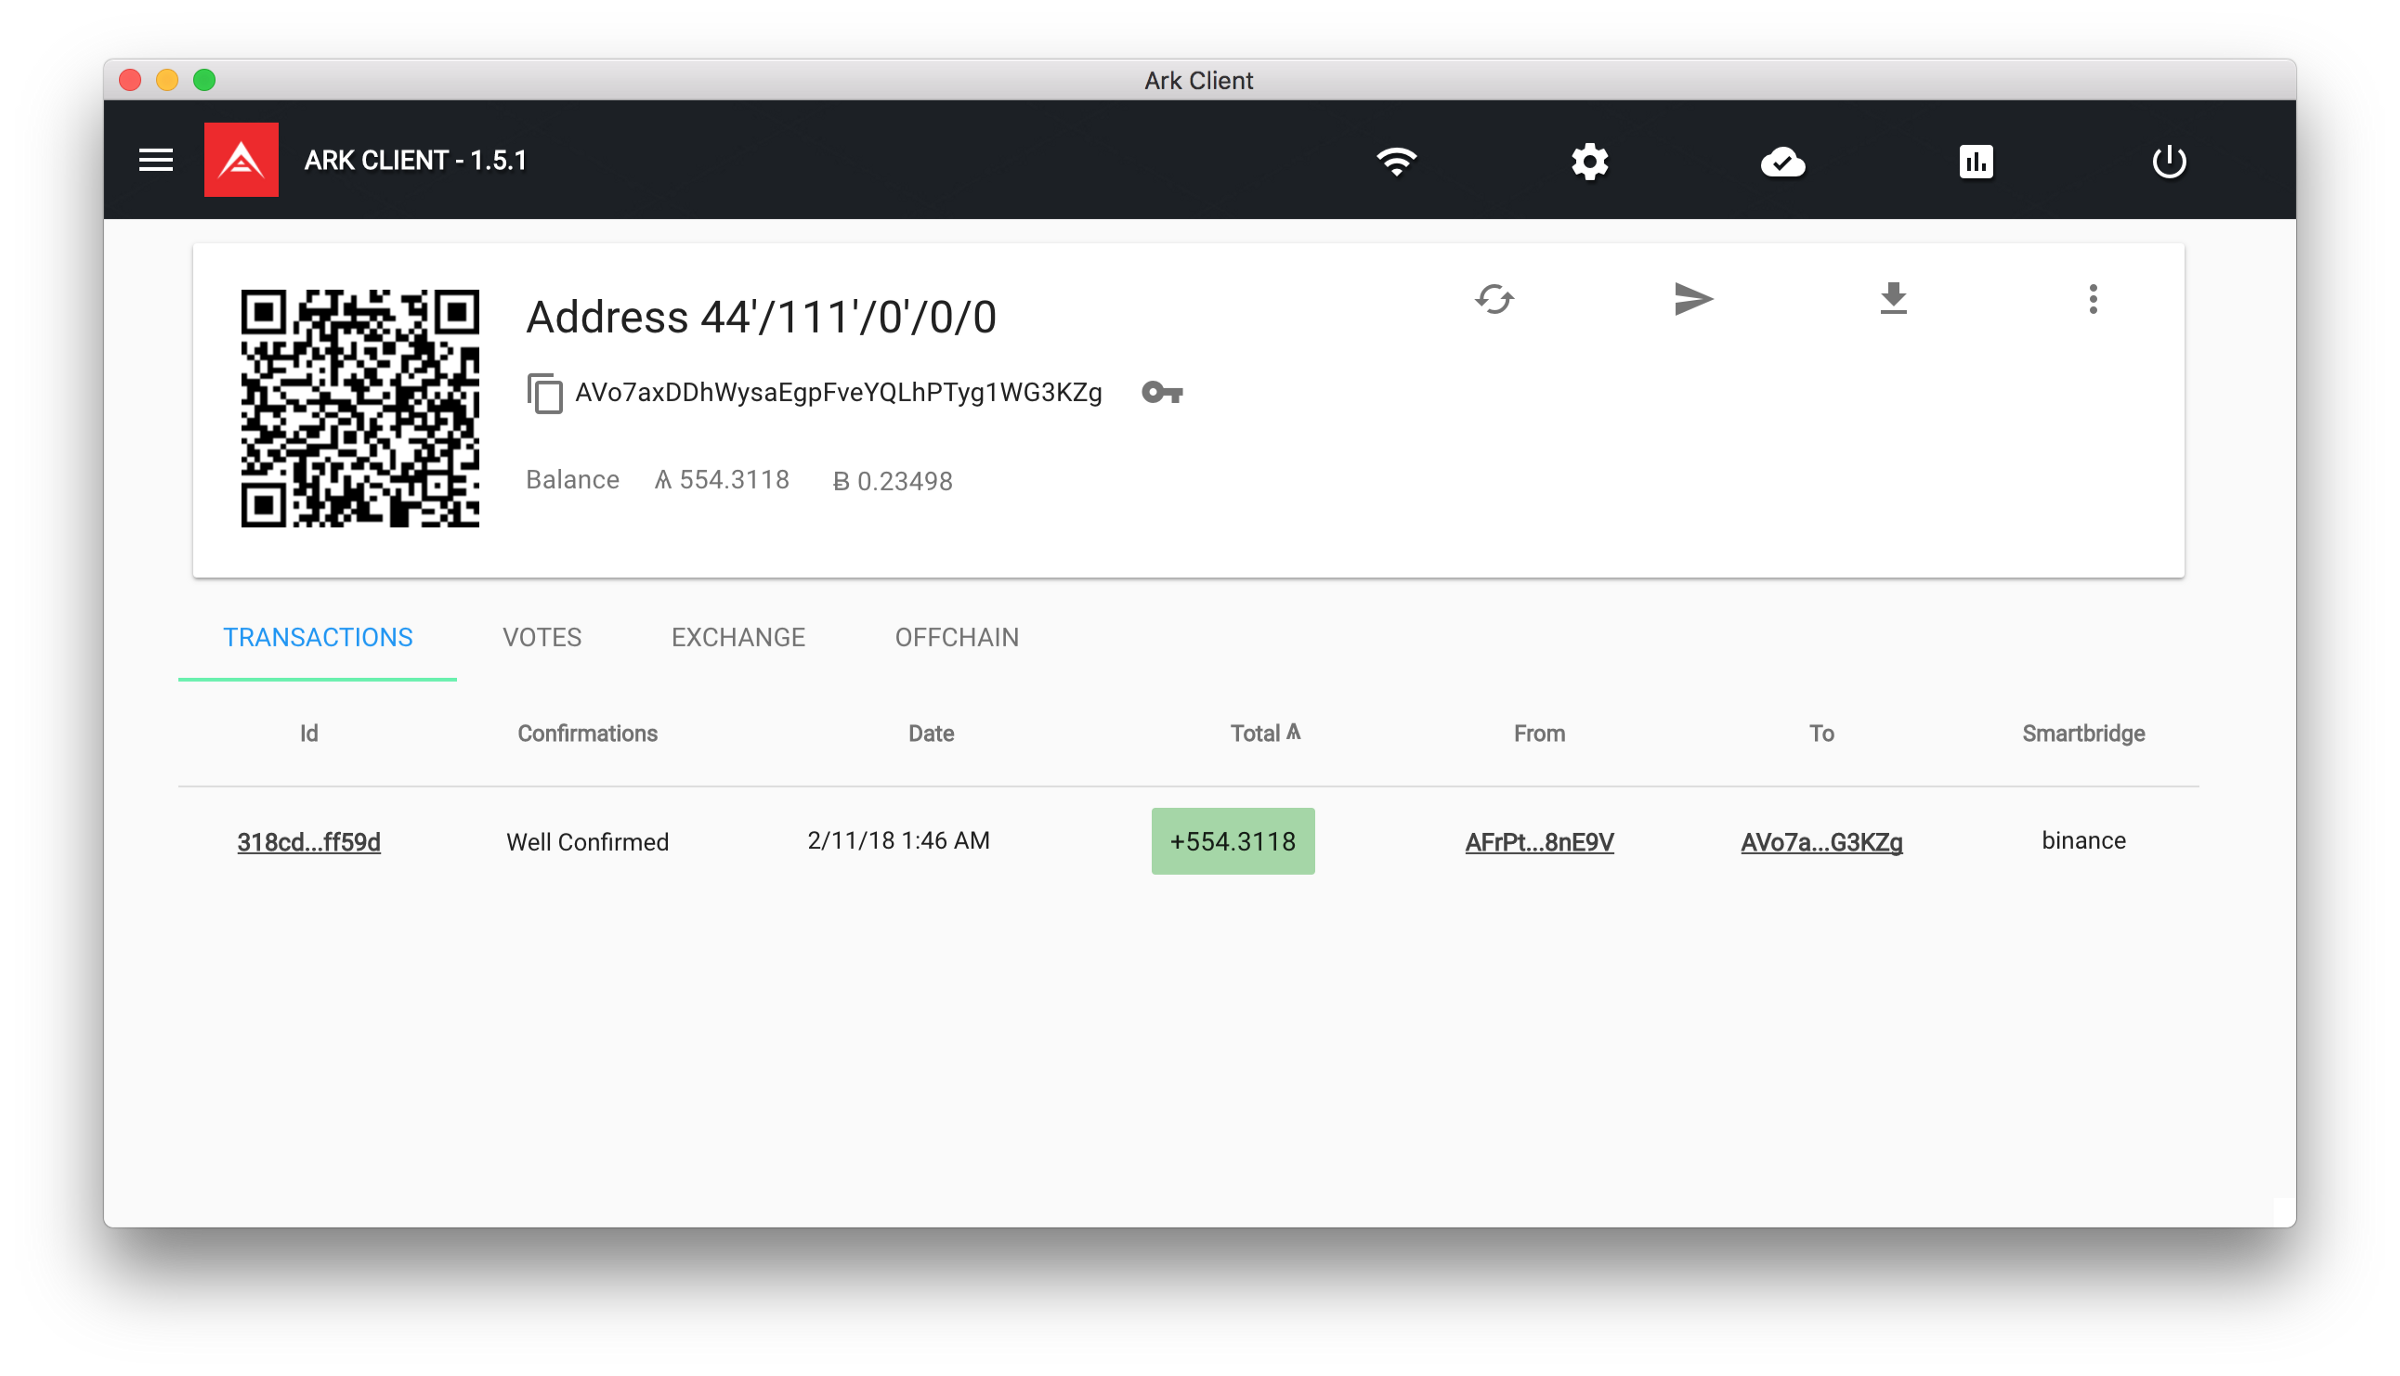The width and height of the screenshot is (2400, 1376).
Task: Click the send ARK paper-plane icon
Action: (x=1693, y=299)
